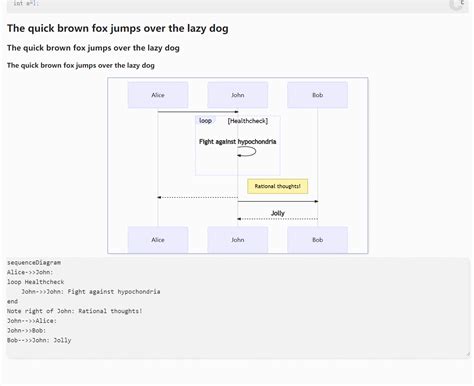Click the bottom John participant box
Viewport: 474px width, 386px height.
[x=238, y=240]
